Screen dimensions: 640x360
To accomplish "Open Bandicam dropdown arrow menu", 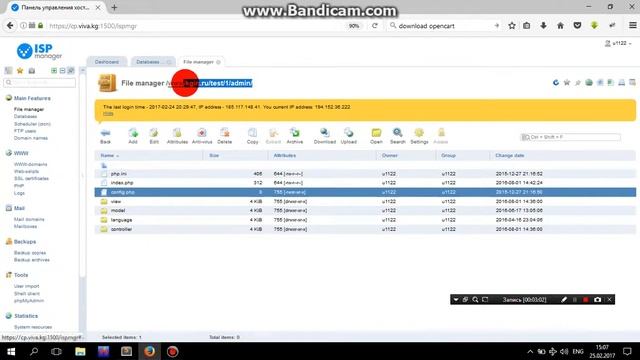I will coord(456,300).
